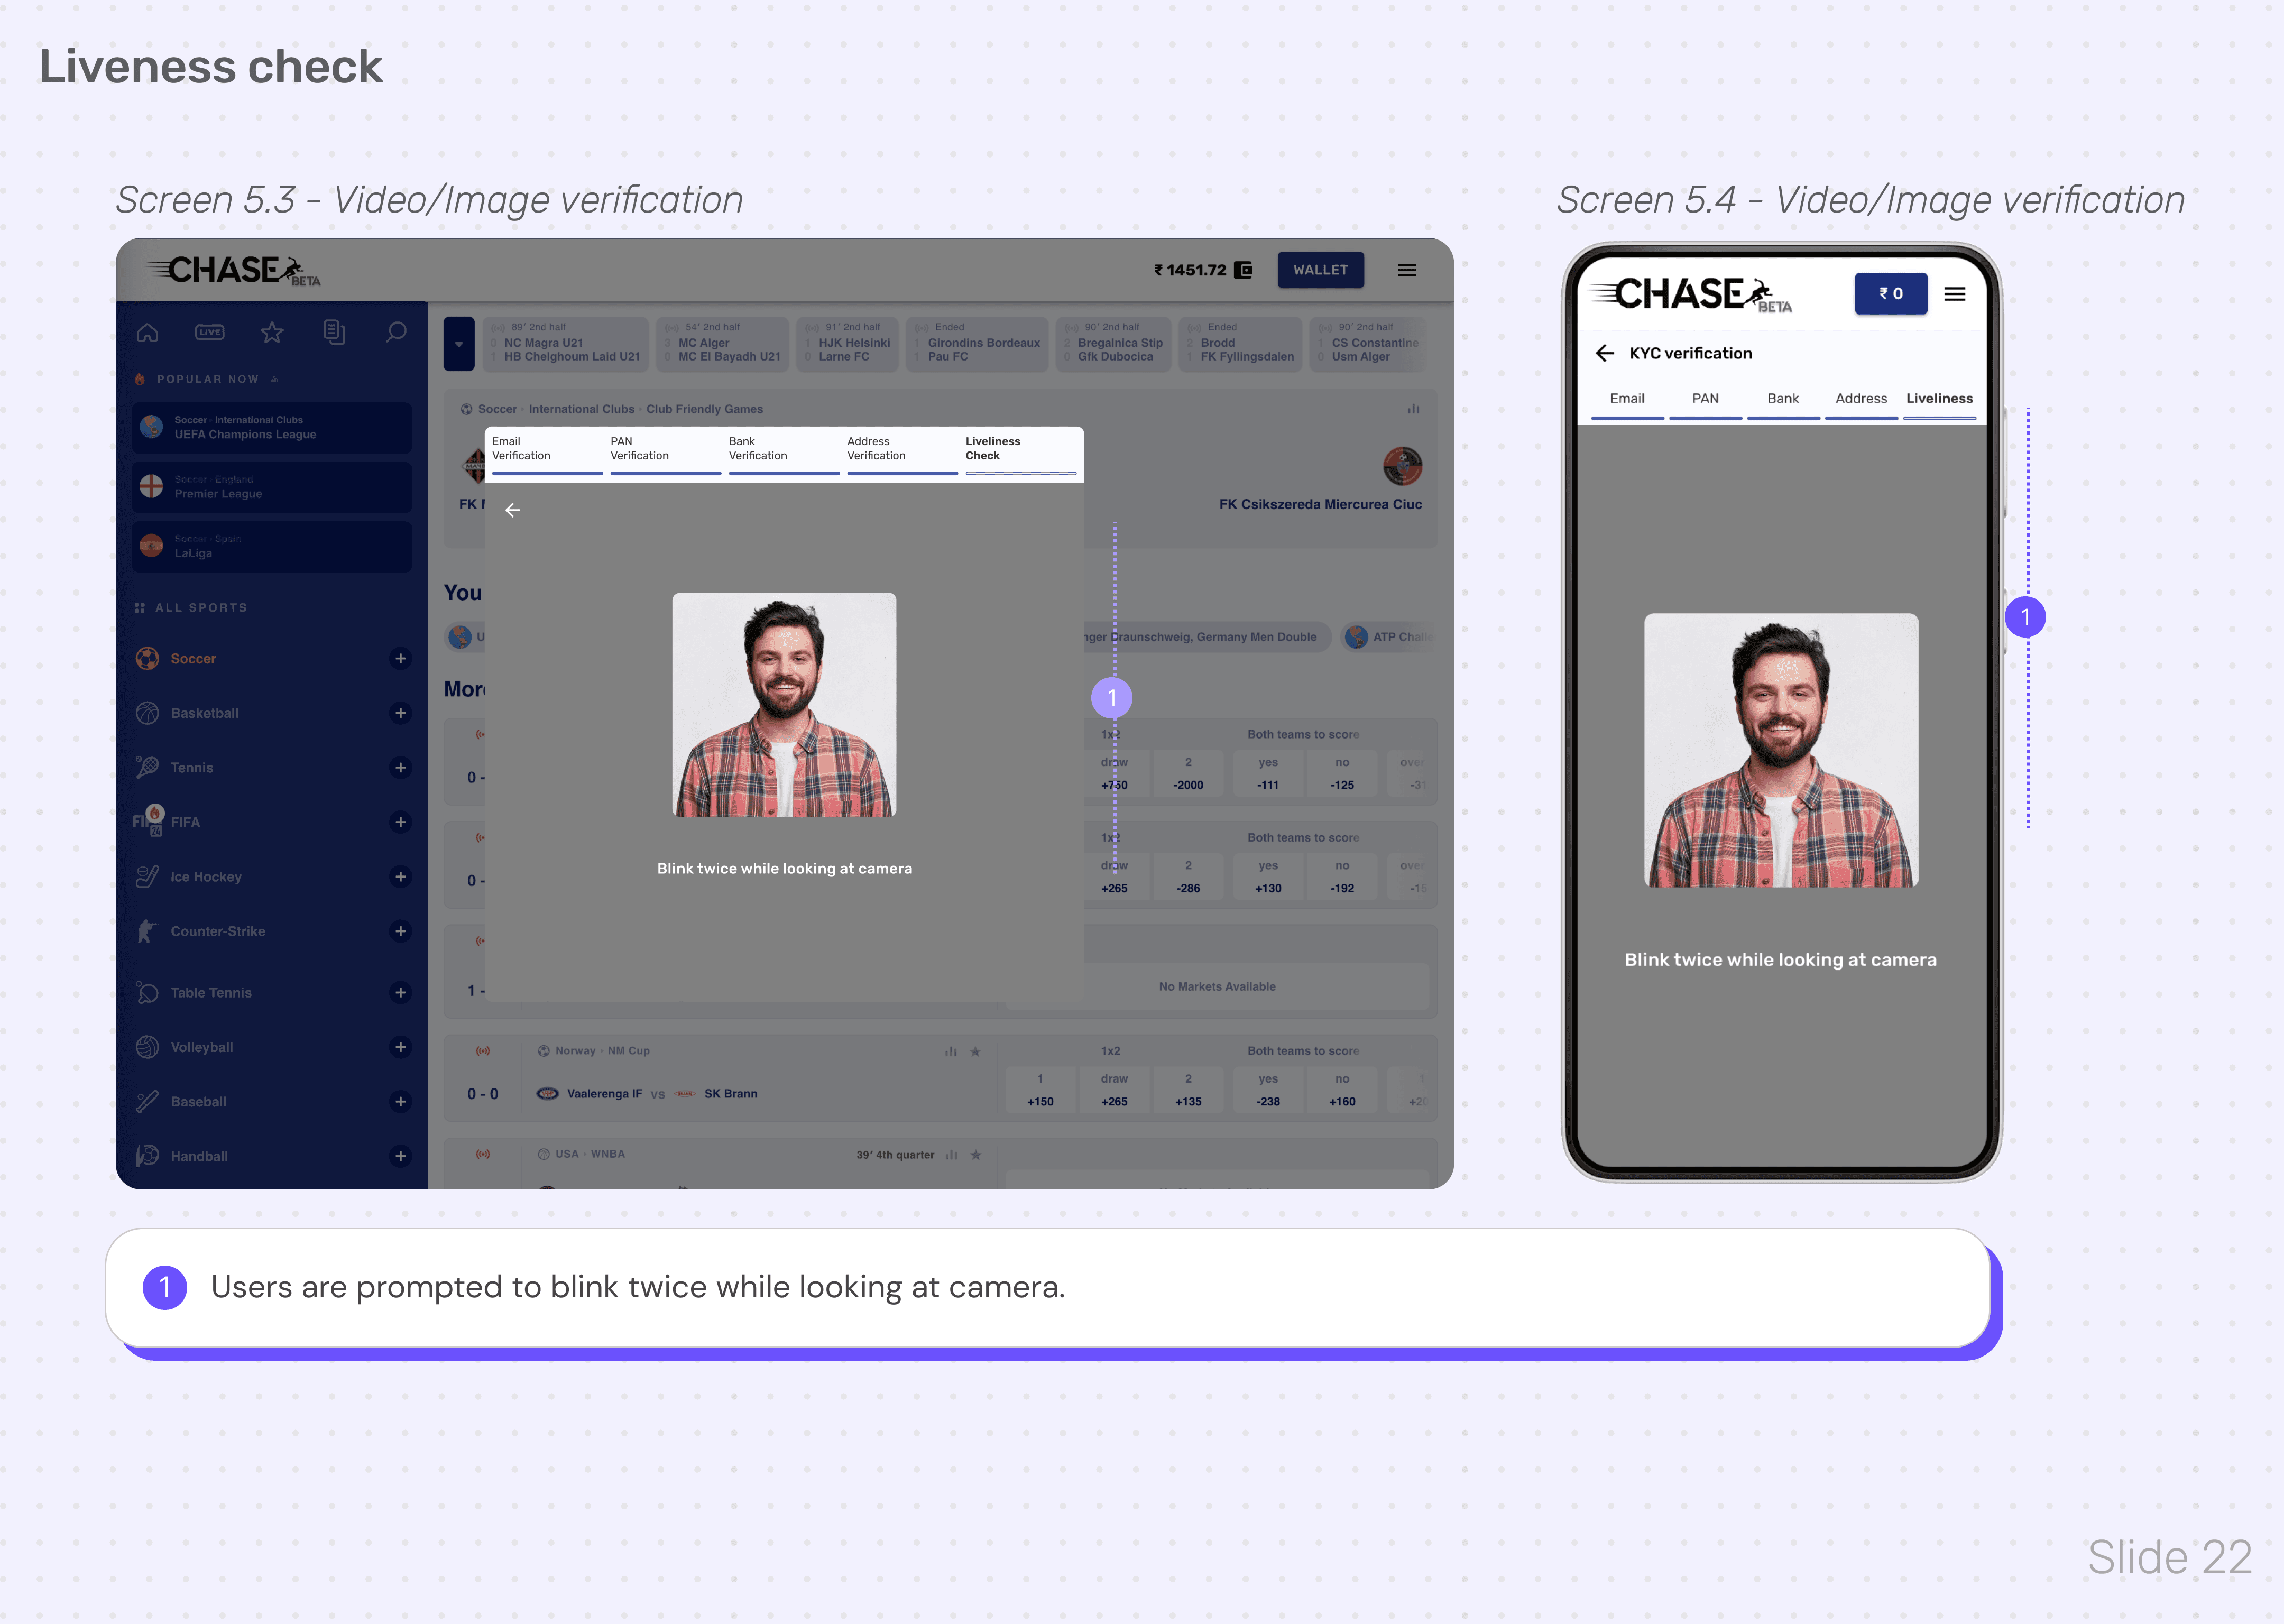Open the mobile hamburger menu icon

[1955, 294]
